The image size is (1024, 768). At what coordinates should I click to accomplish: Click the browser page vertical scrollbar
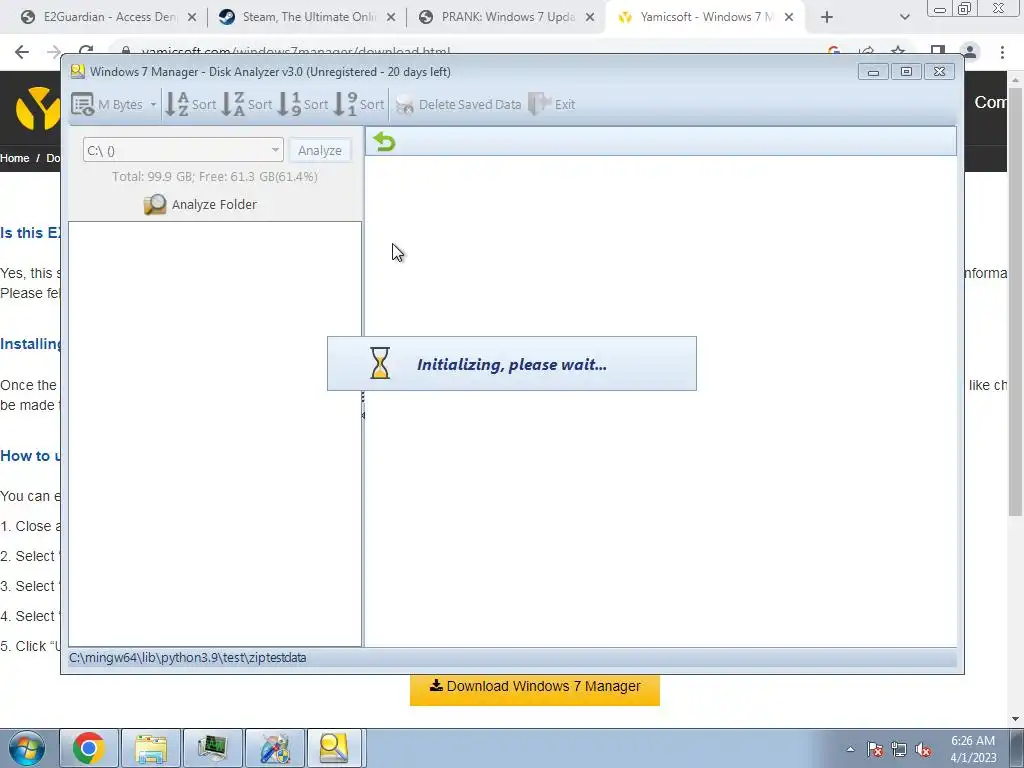pos(1016,300)
